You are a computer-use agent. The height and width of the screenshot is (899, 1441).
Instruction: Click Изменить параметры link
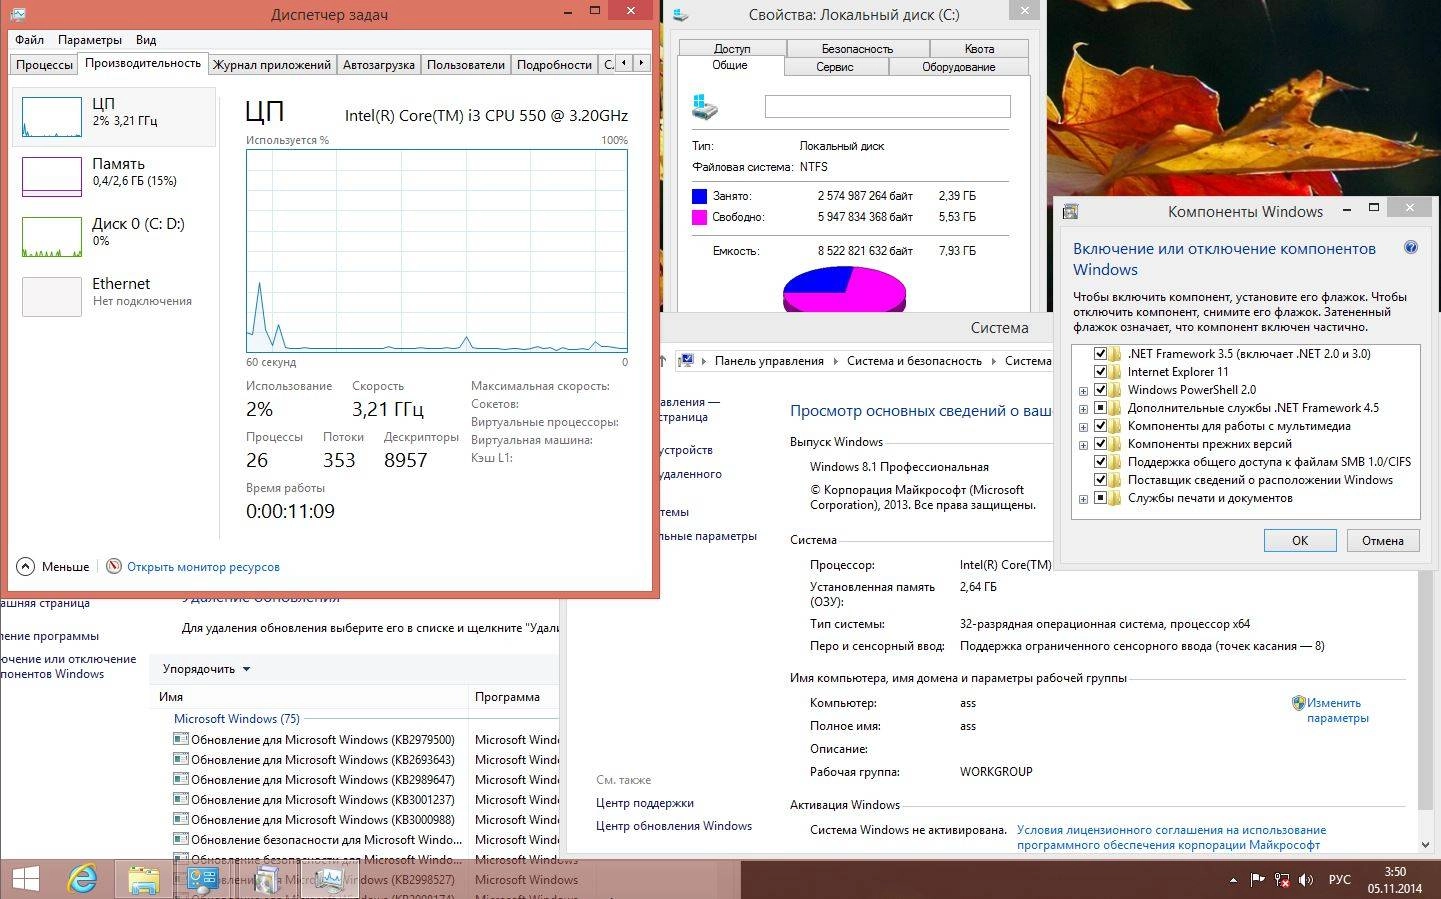(1337, 710)
